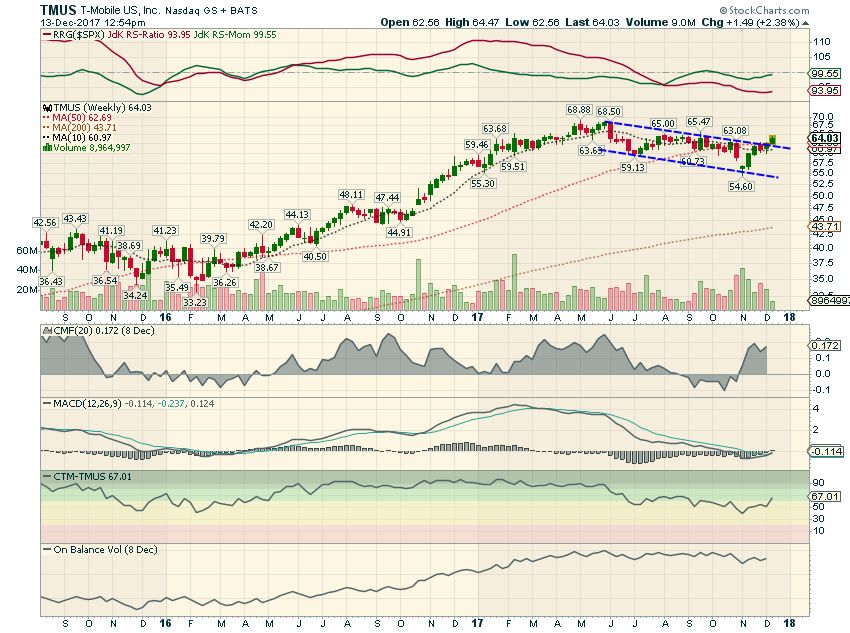
Task: Click the 99.55 value tag on RRG axis
Action: point(825,73)
